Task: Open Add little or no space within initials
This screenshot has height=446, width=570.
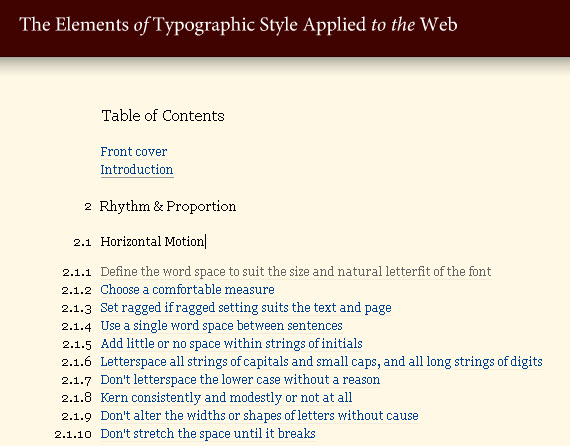Action: point(231,344)
